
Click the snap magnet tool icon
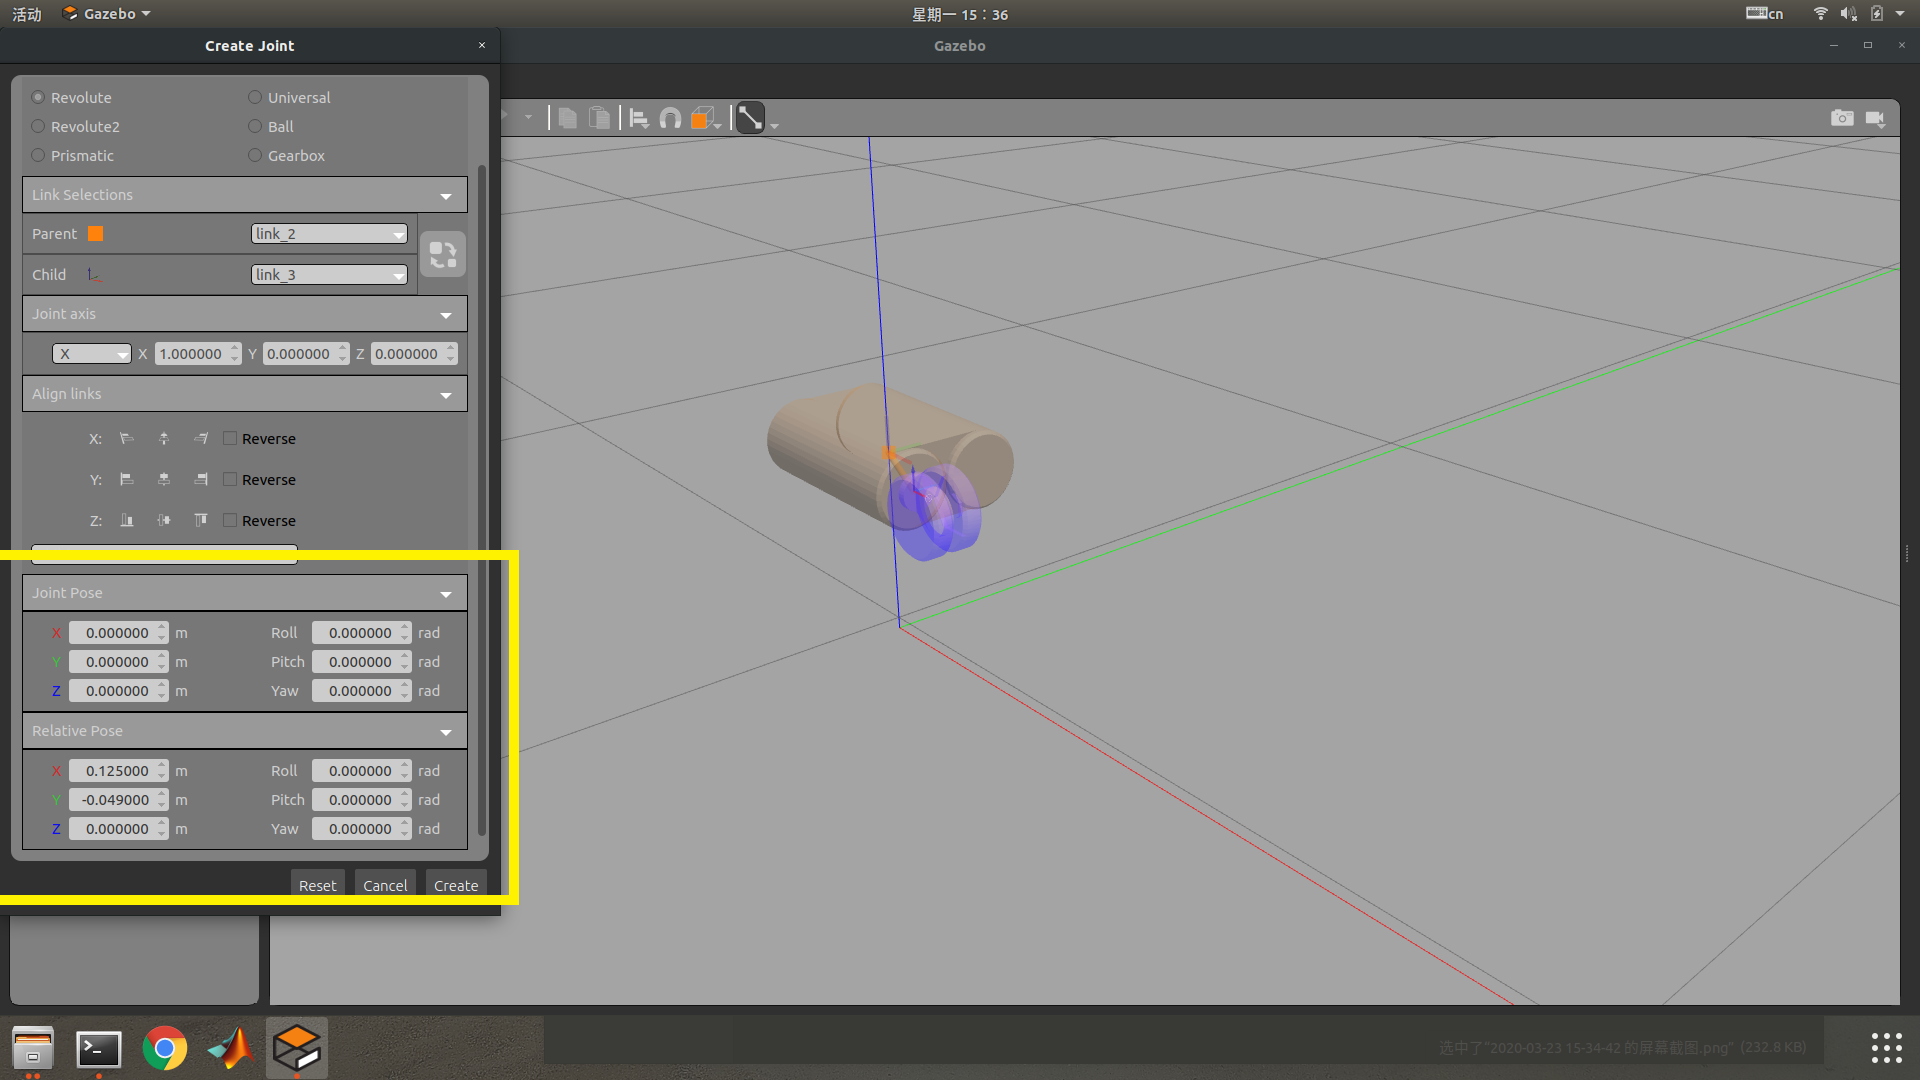(x=670, y=119)
